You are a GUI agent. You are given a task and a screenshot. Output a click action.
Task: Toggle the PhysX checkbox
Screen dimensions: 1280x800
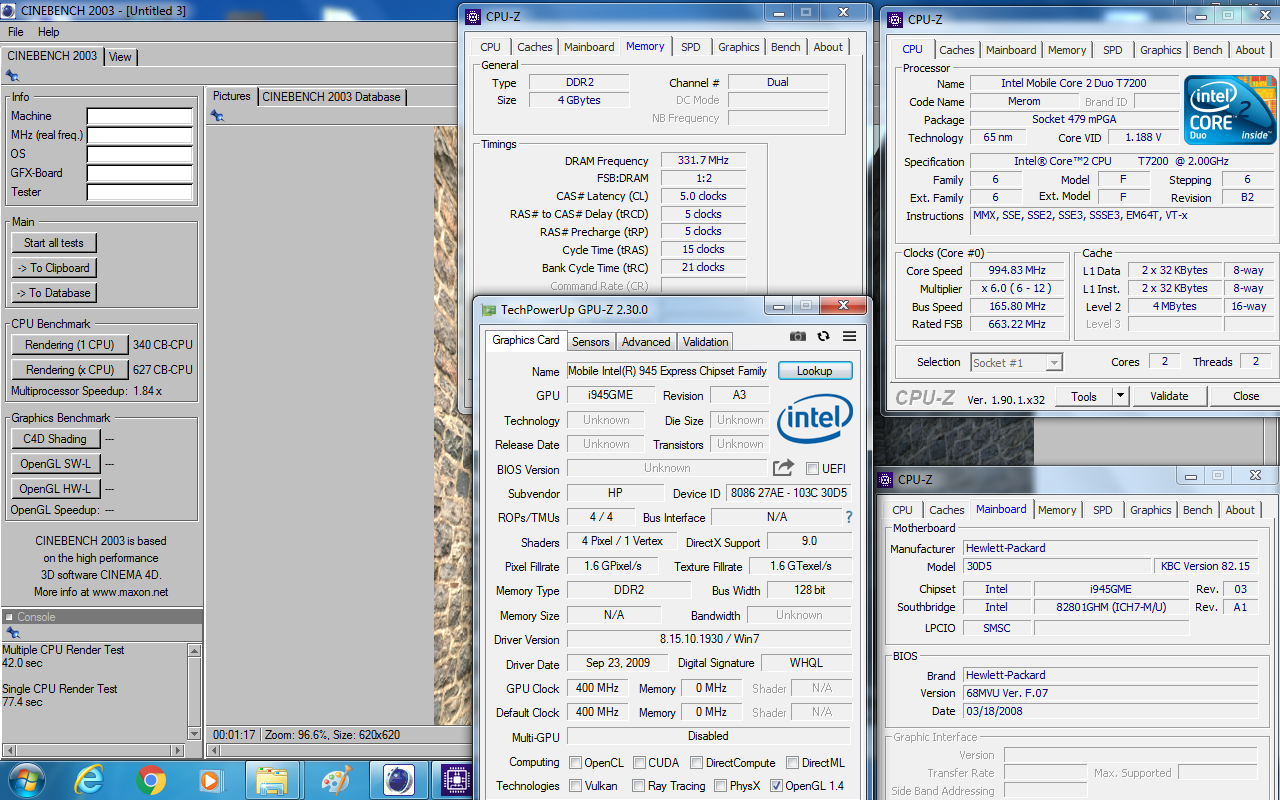[720, 786]
